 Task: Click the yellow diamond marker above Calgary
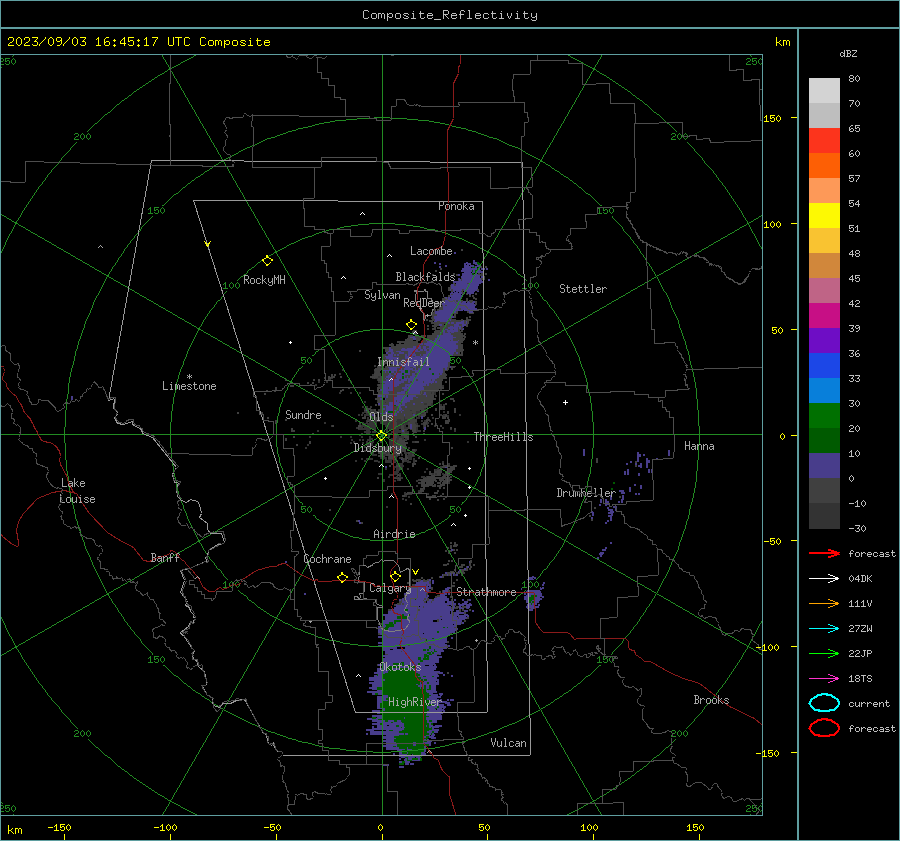click(x=395, y=576)
